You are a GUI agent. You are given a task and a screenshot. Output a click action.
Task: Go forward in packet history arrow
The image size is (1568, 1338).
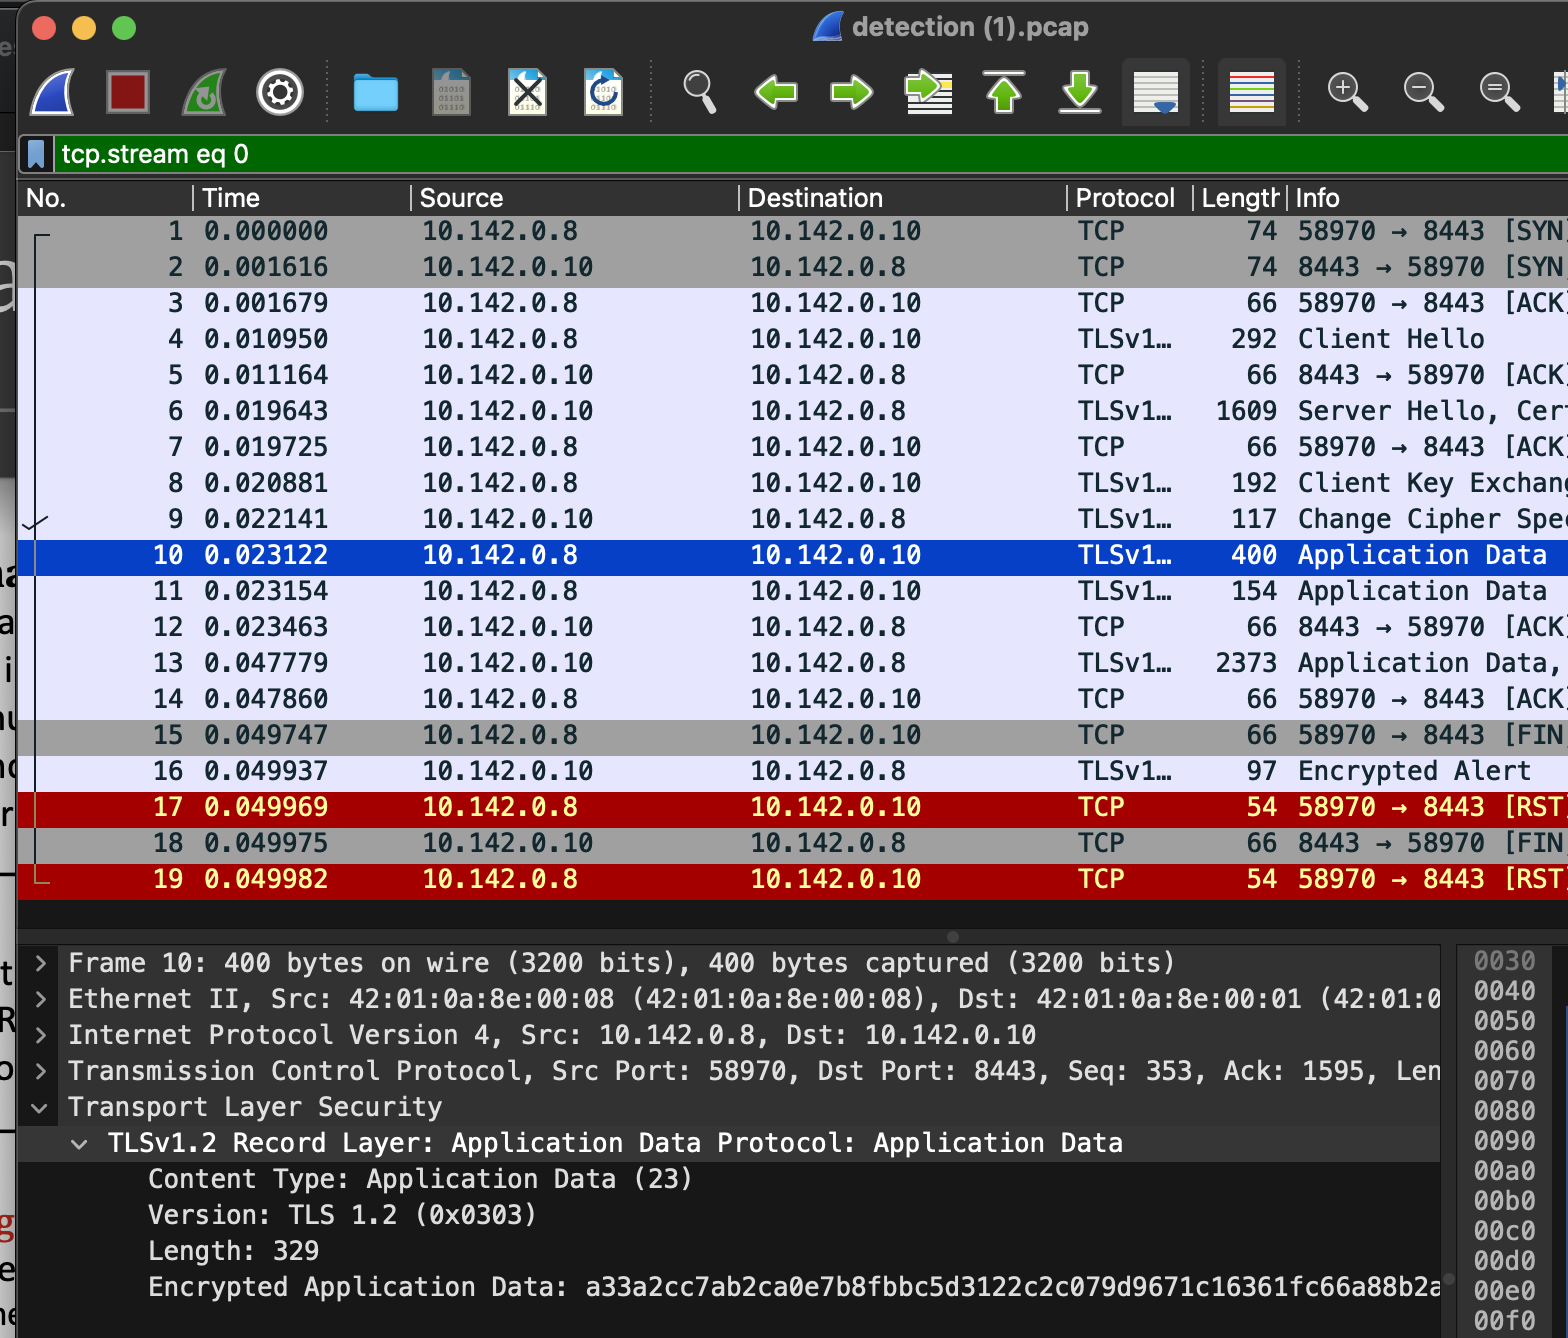(x=852, y=93)
